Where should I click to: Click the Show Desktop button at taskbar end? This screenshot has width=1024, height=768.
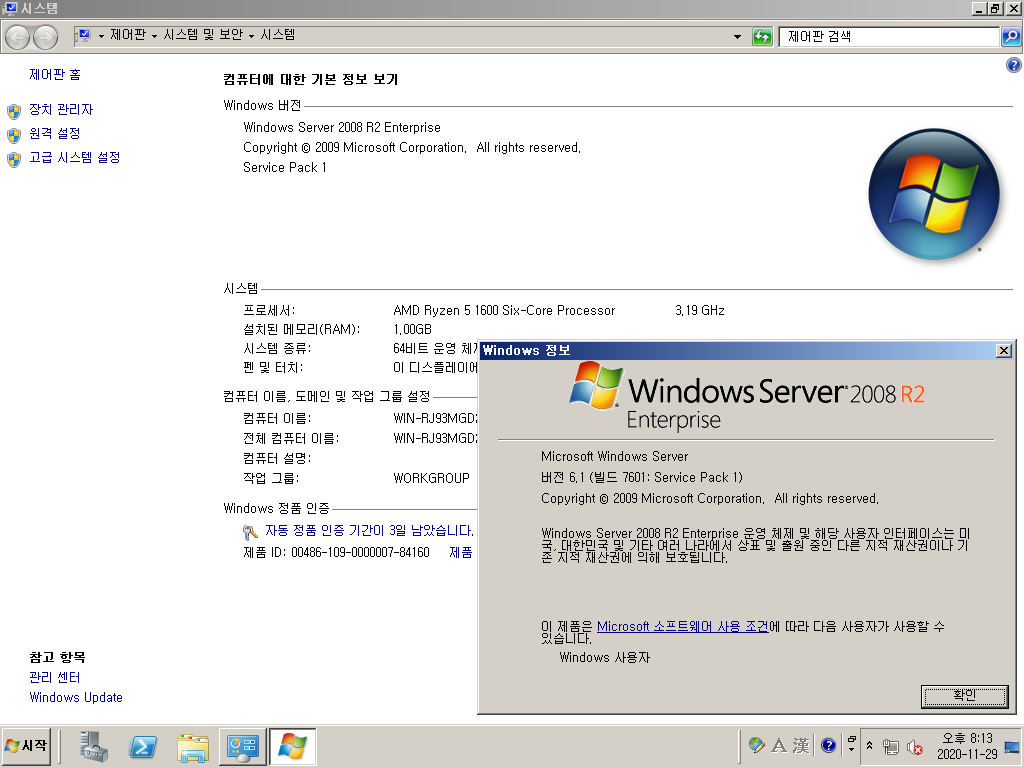point(1012,746)
